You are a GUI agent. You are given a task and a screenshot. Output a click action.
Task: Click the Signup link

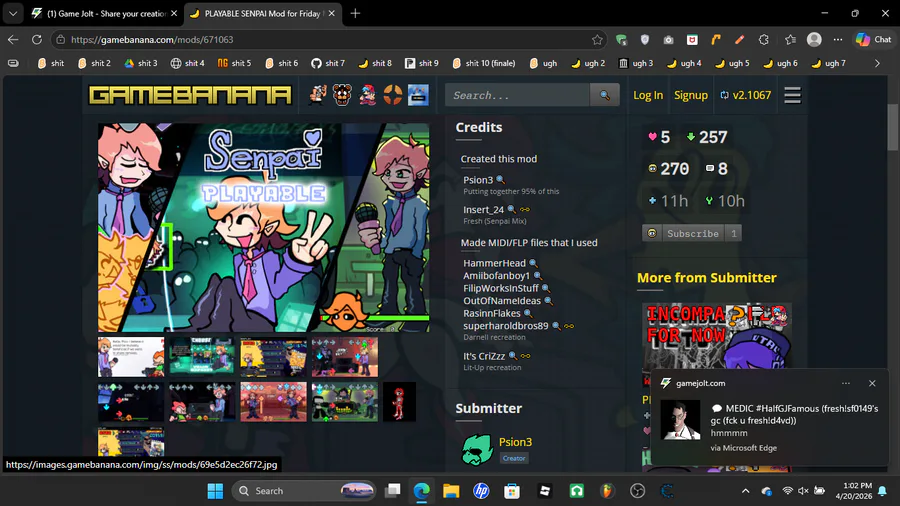click(690, 95)
